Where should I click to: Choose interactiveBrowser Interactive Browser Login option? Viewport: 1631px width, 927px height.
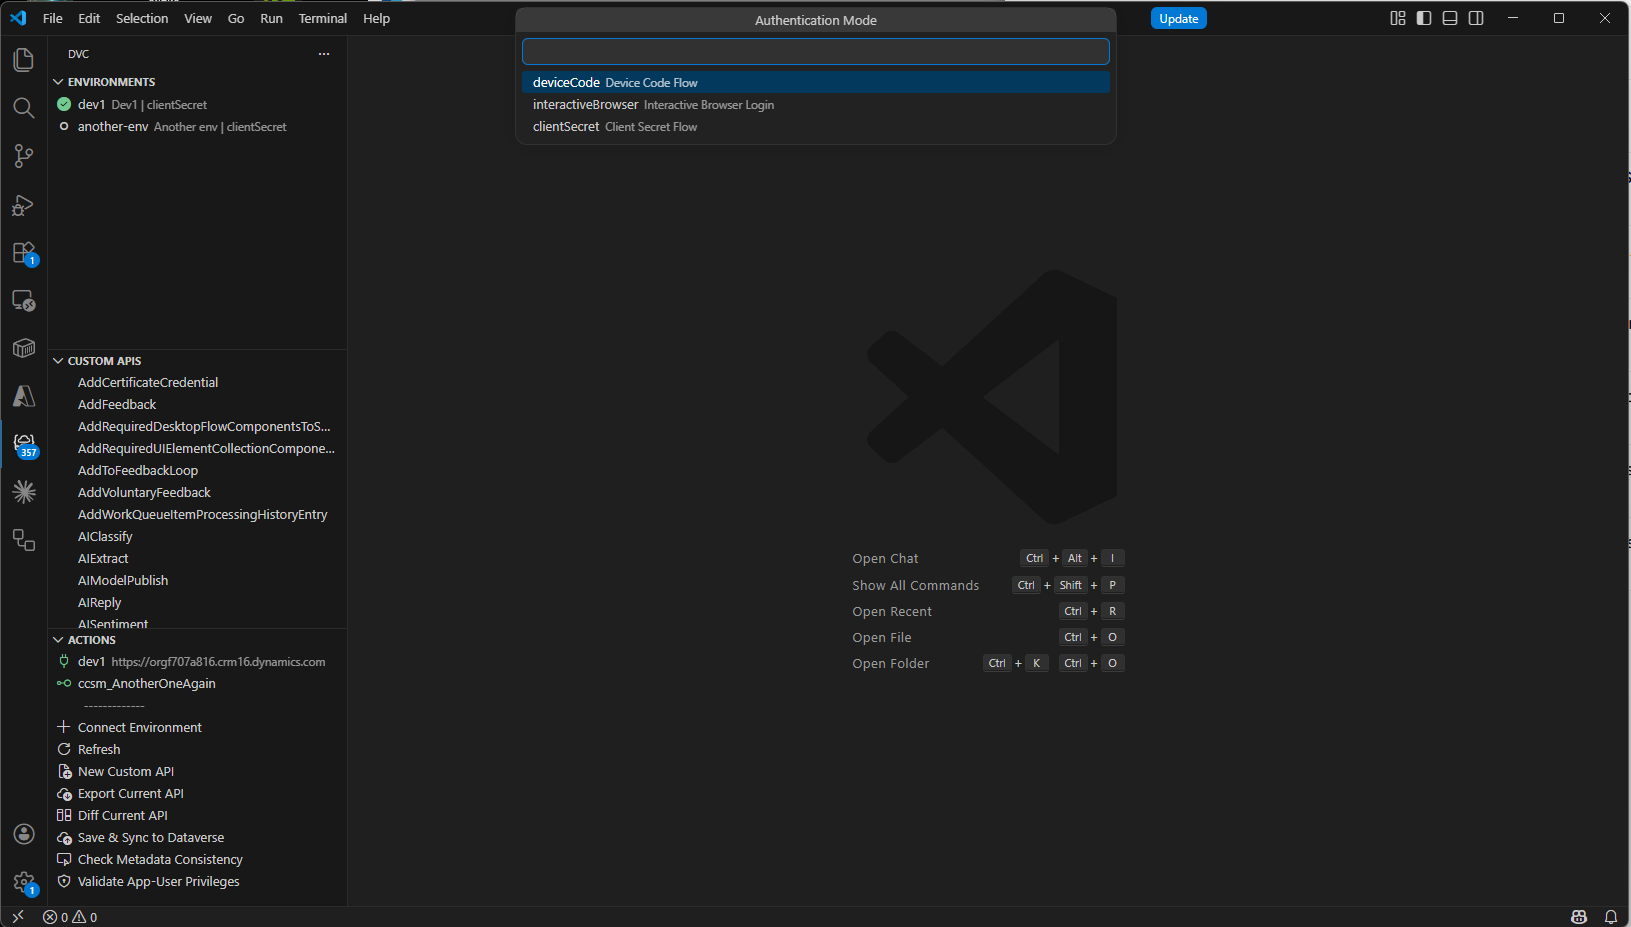pos(816,105)
